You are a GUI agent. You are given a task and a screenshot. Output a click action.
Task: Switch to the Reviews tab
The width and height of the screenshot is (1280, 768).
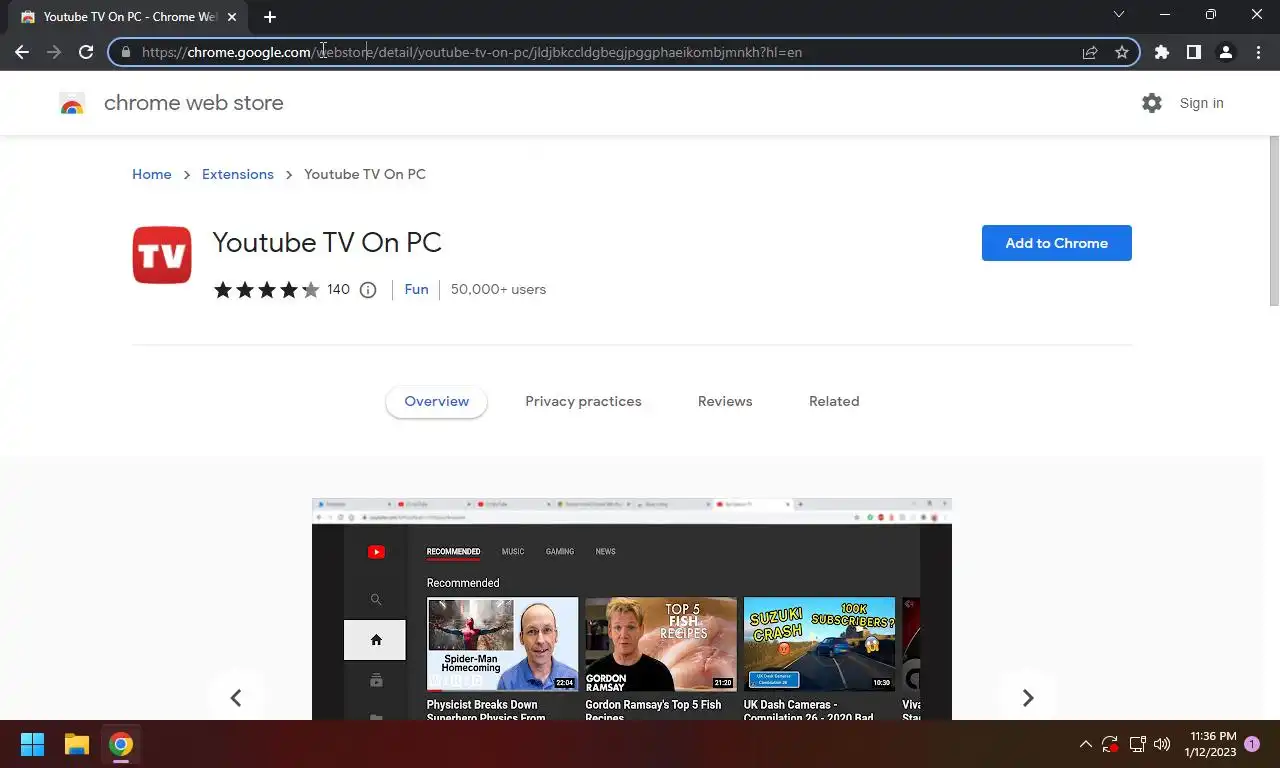(725, 401)
